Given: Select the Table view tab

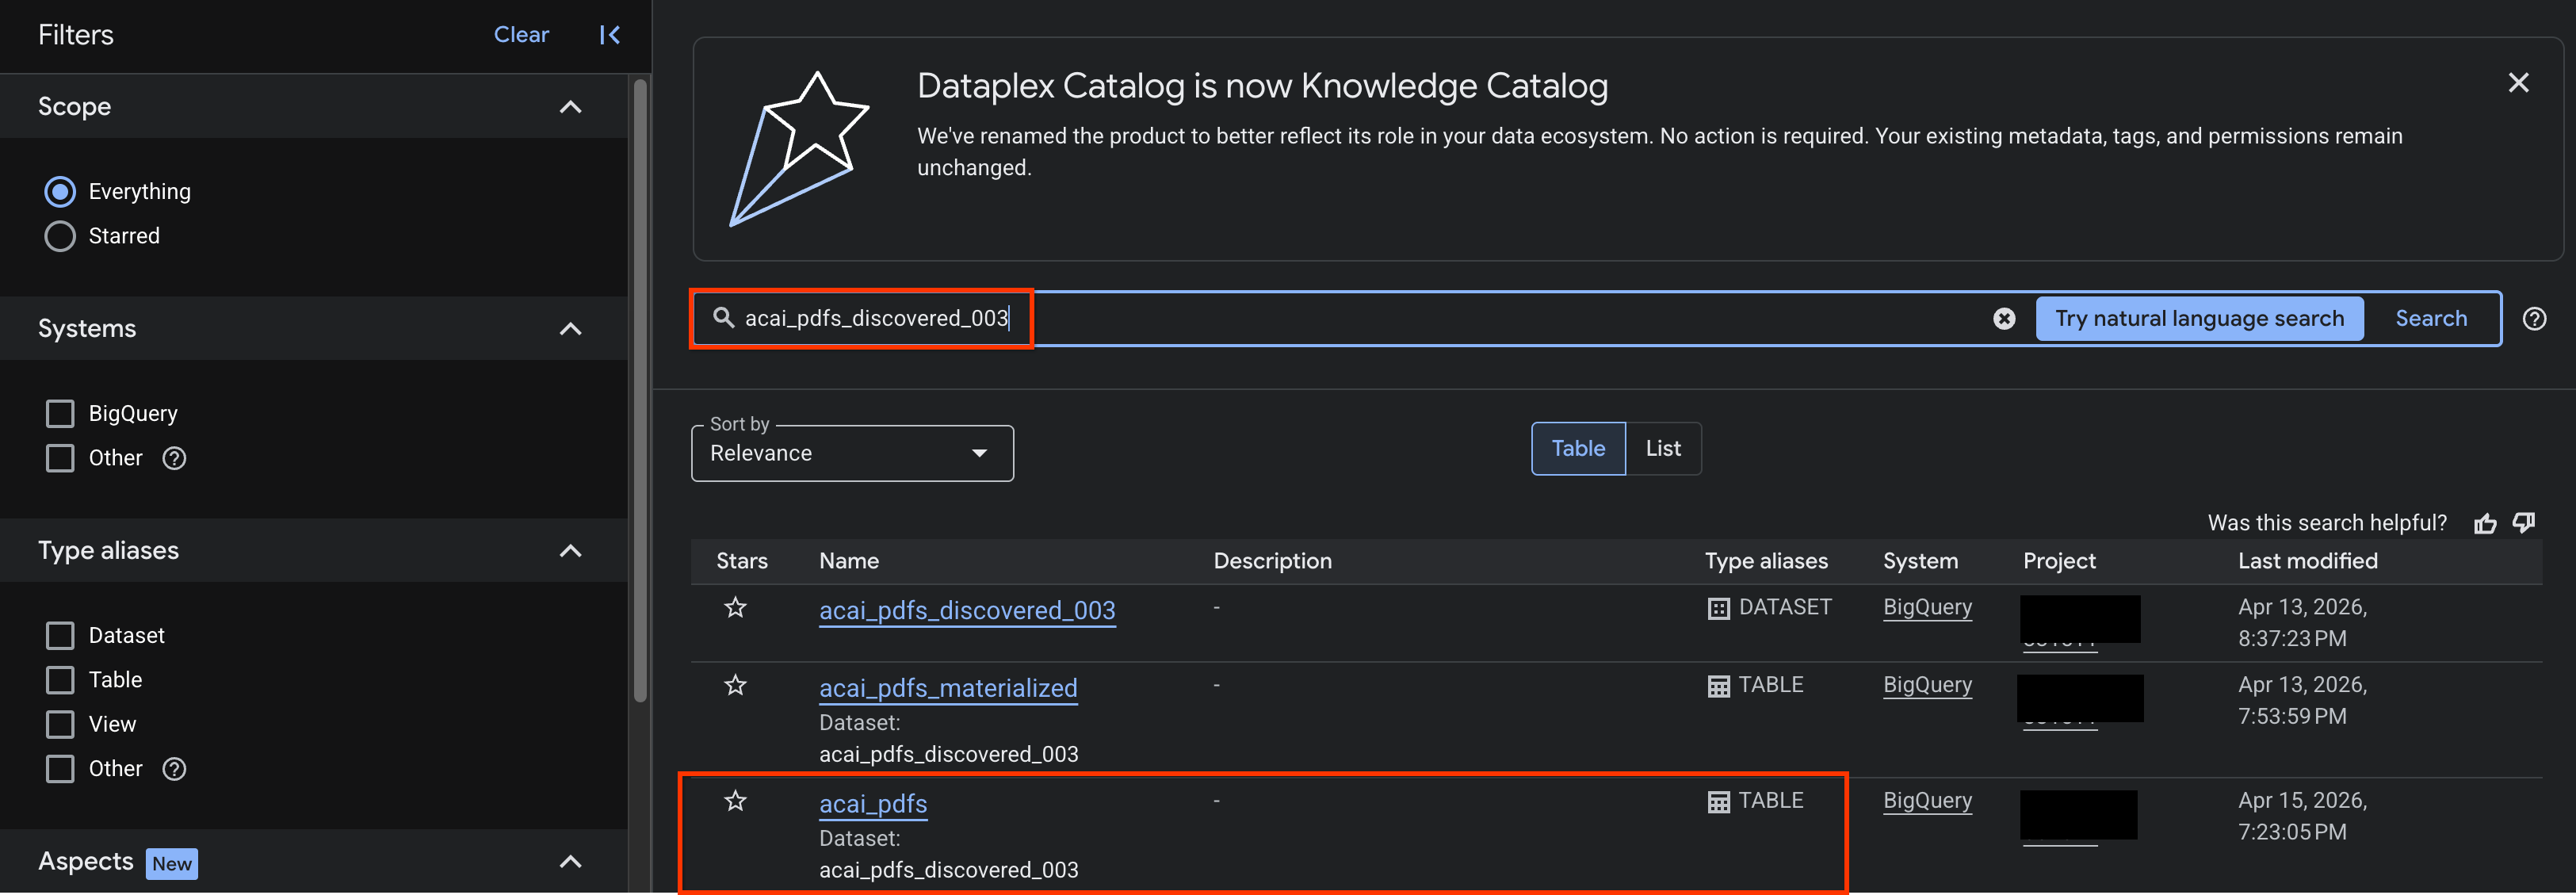Looking at the screenshot, I should 1577,448.
